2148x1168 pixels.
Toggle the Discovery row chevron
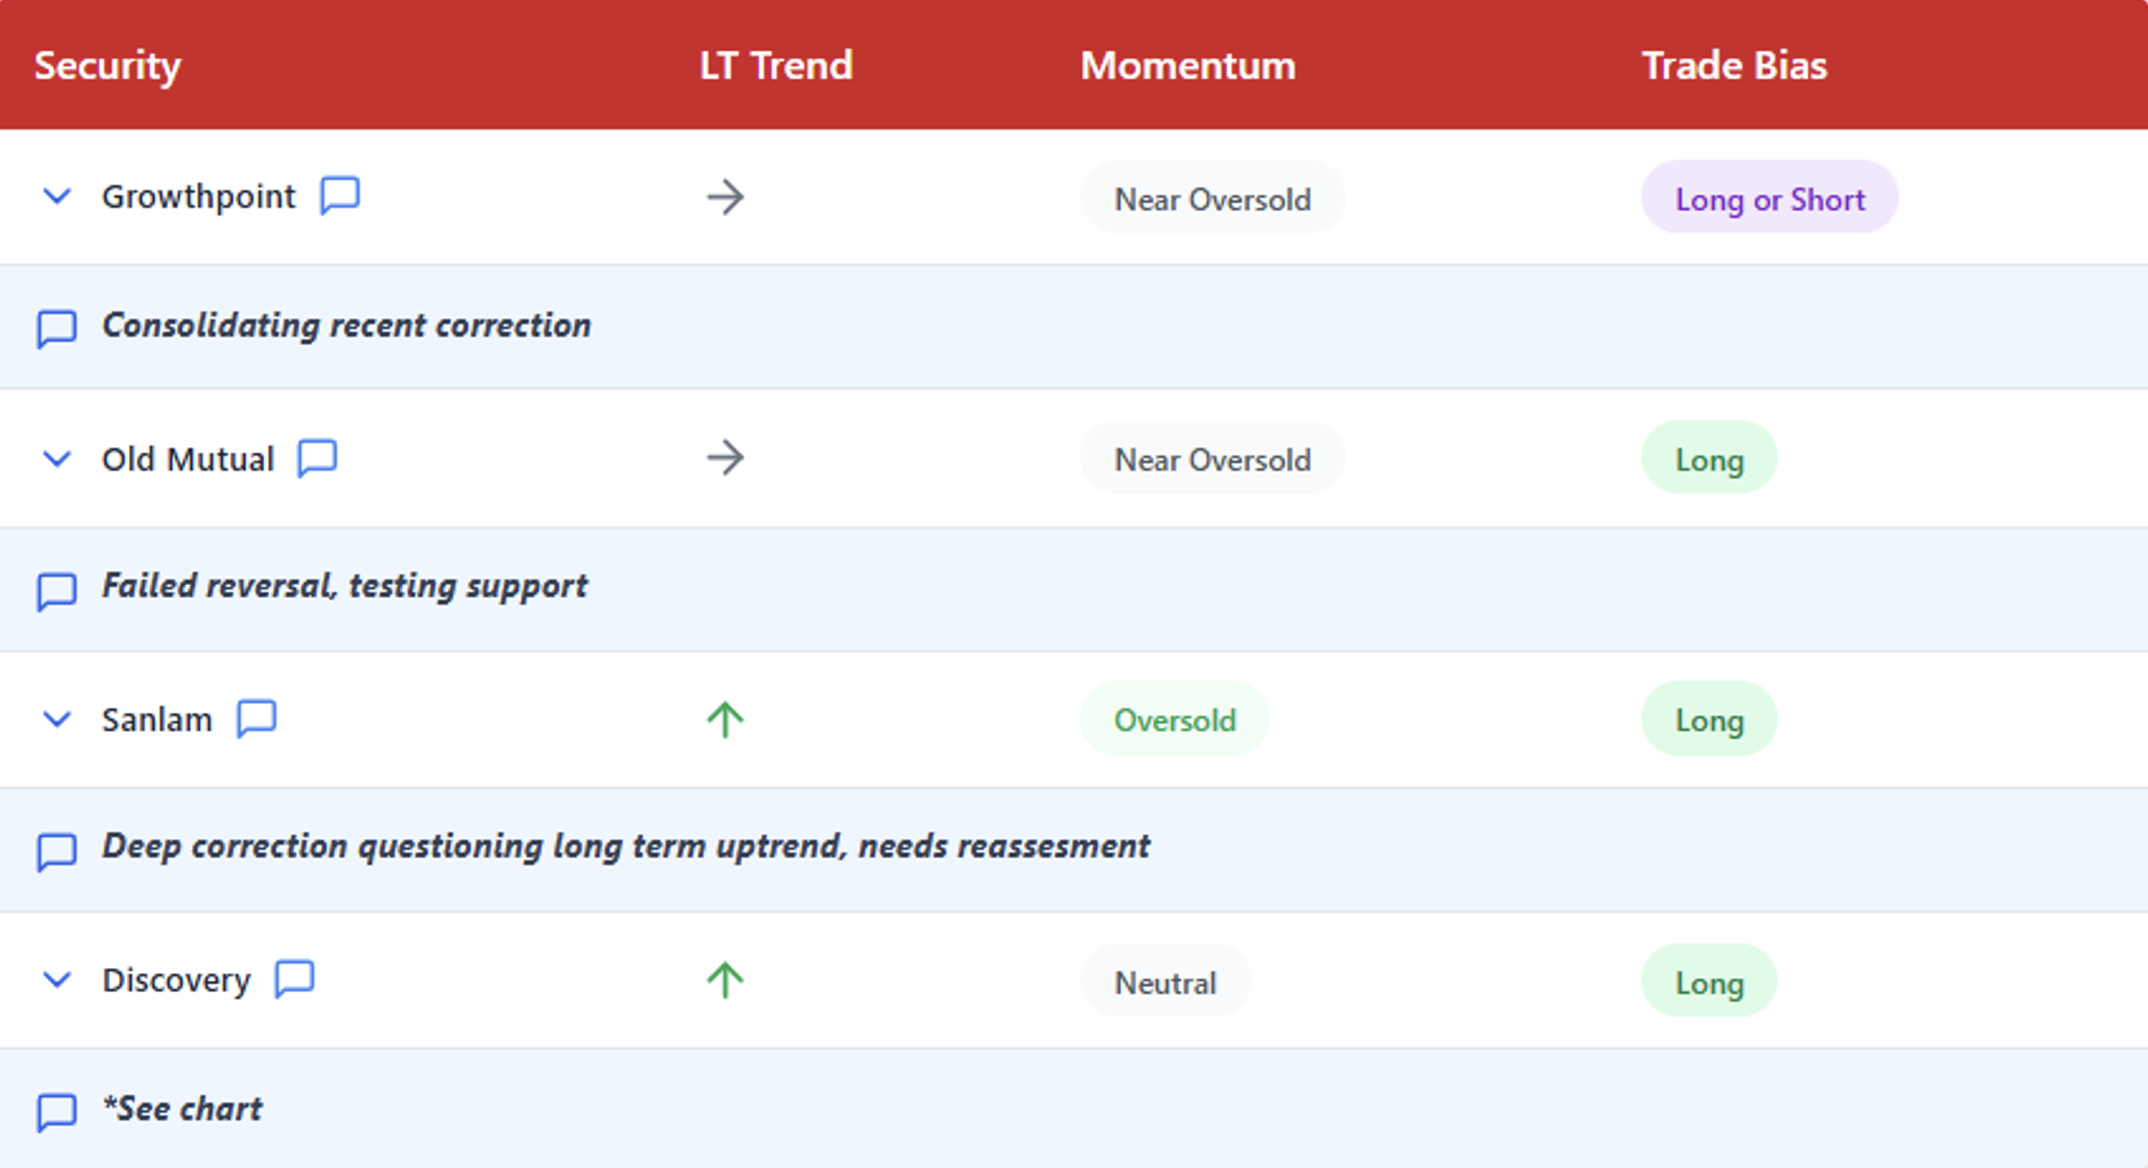57,980
